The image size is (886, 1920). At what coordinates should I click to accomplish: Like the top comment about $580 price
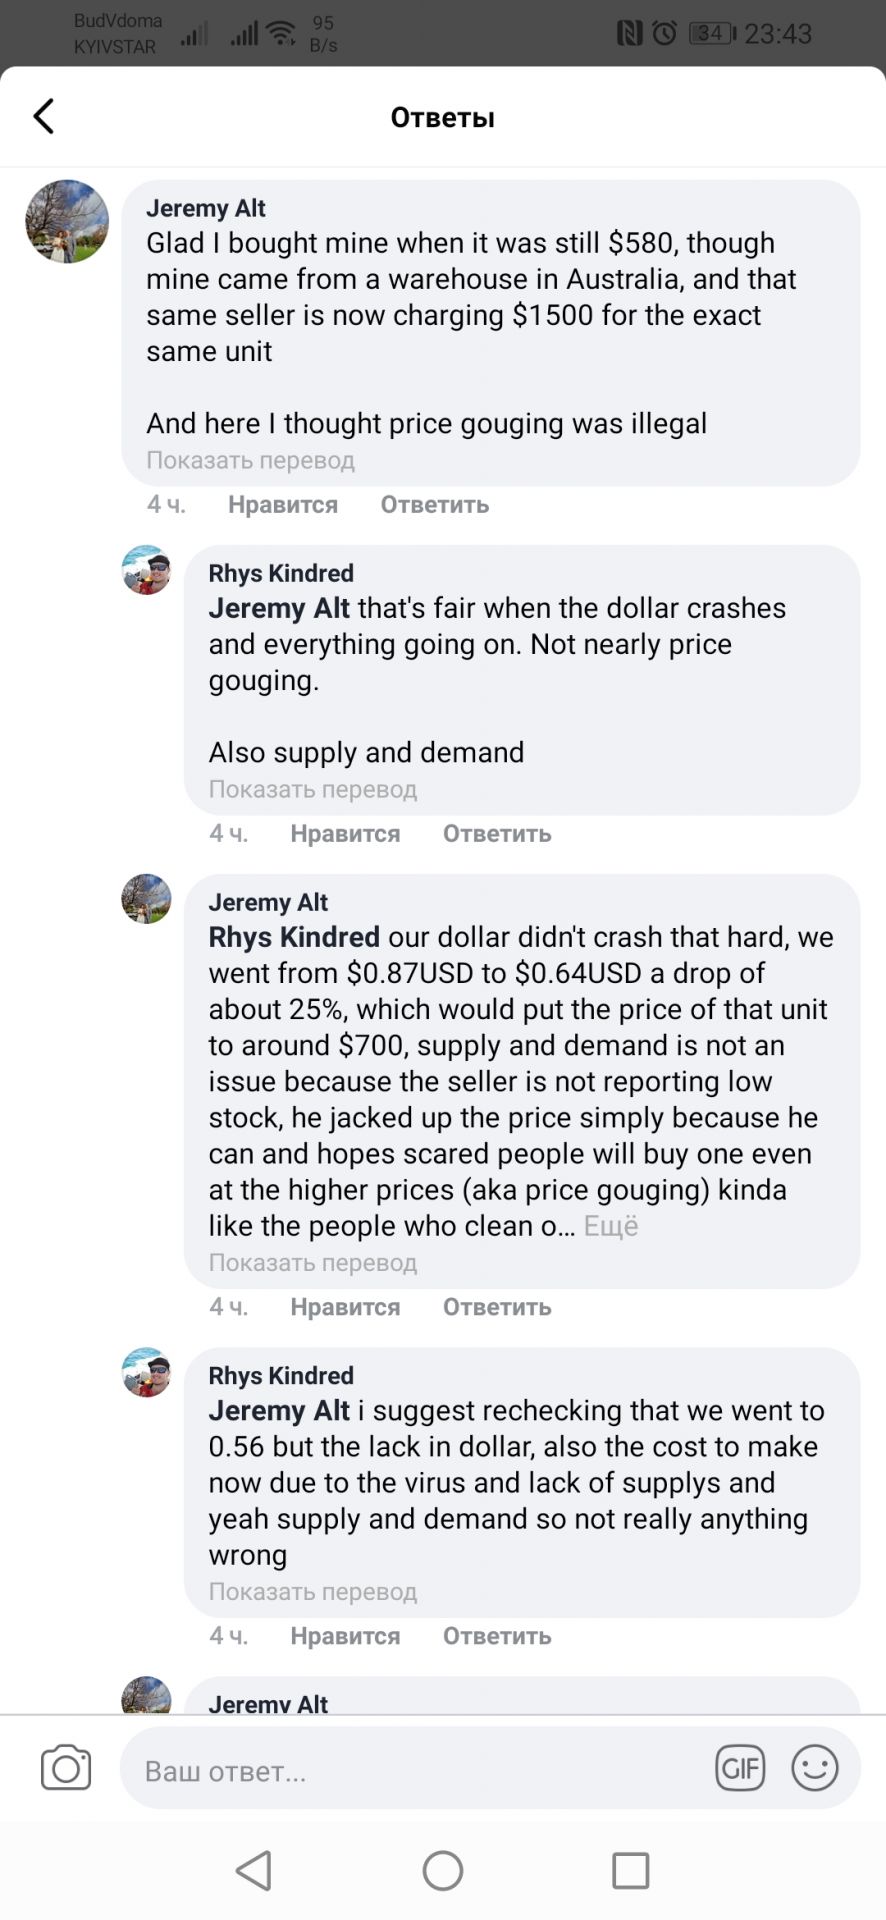click(x=282, y=505)
